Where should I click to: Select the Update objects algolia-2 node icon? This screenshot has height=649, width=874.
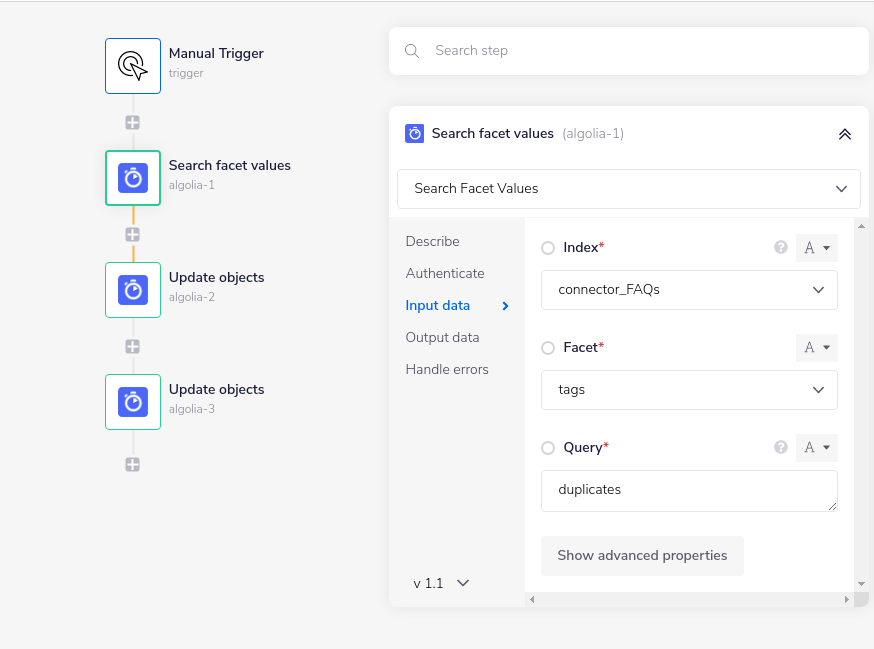133,290
